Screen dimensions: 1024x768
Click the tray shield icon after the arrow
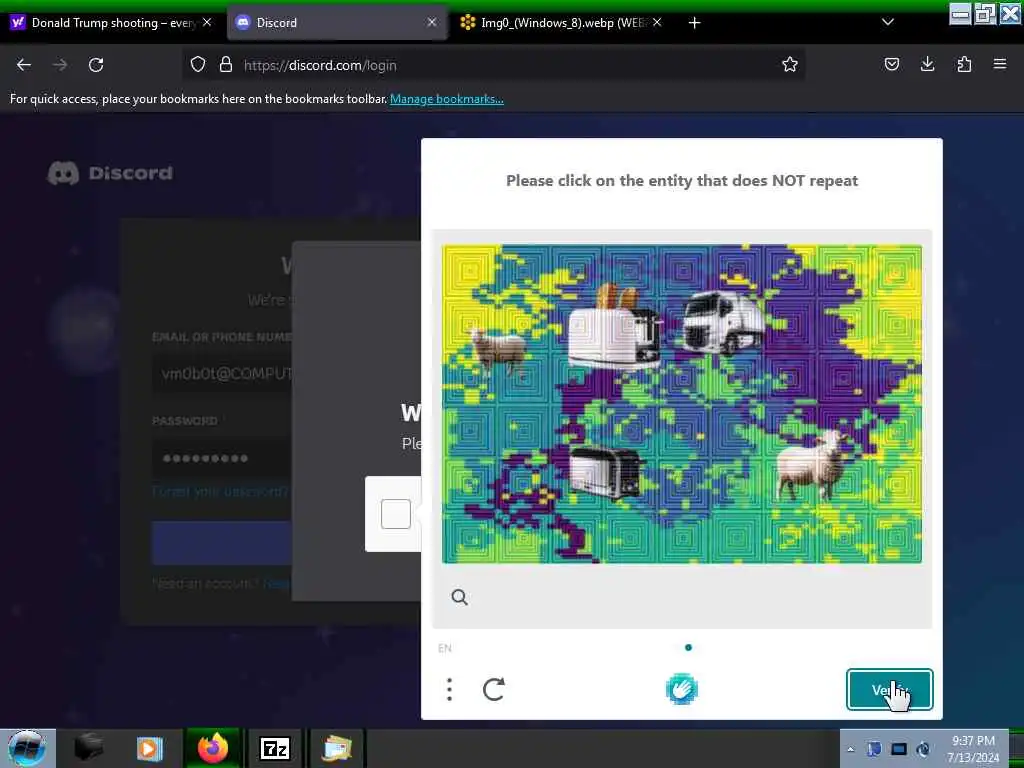(874, 749)
